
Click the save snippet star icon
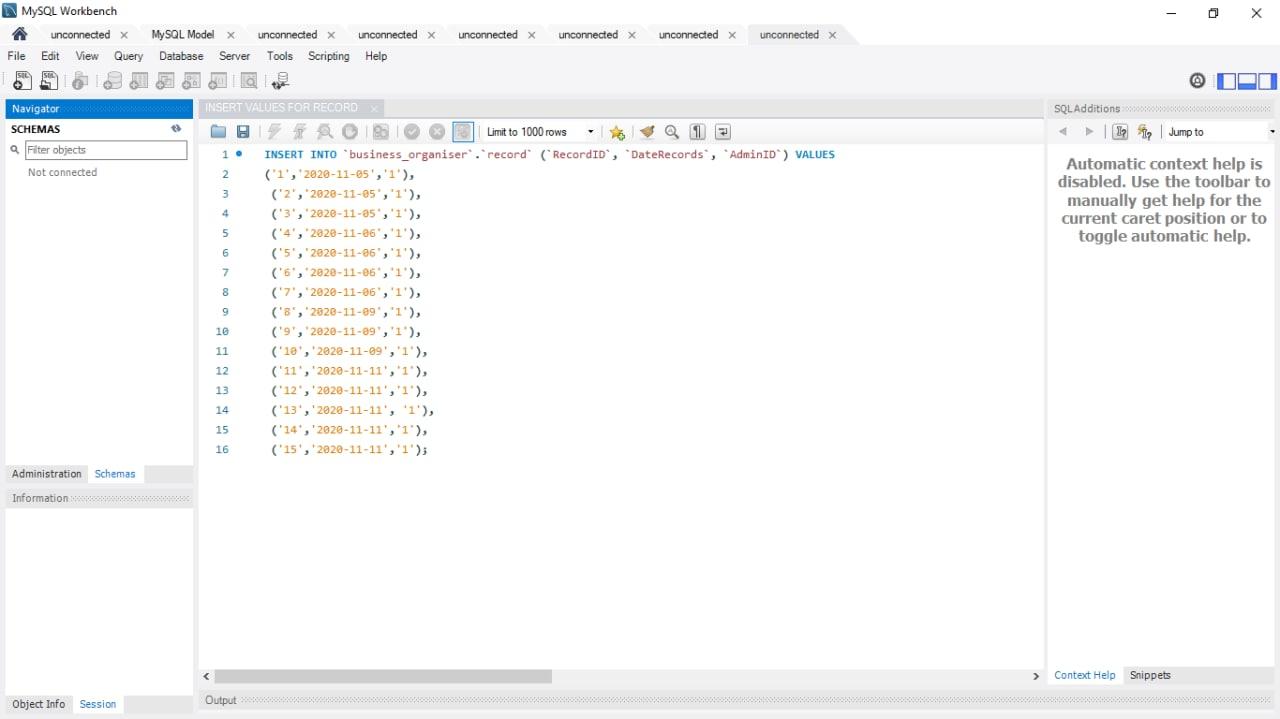click(x=618, y=131)
